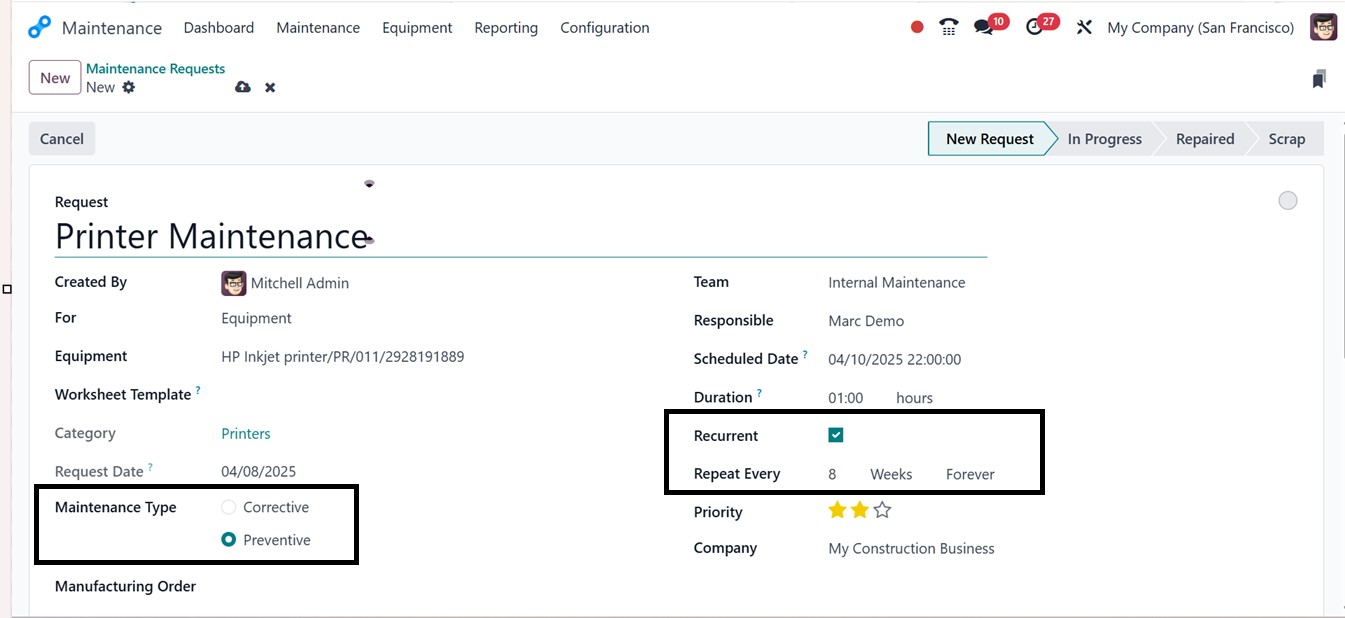
Task: Open the chat messages icon
Action: click(984, 28)
